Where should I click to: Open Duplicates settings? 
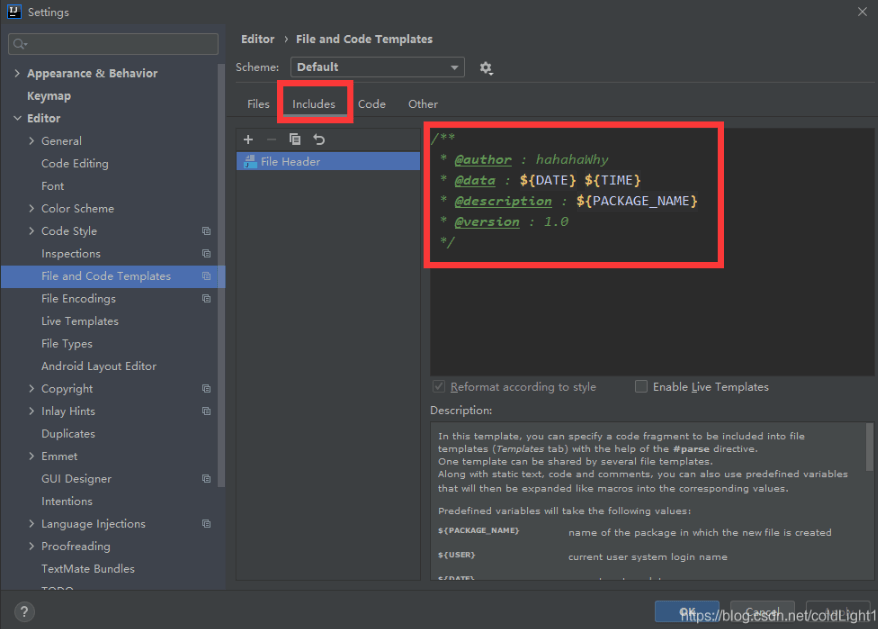point(68,434)
